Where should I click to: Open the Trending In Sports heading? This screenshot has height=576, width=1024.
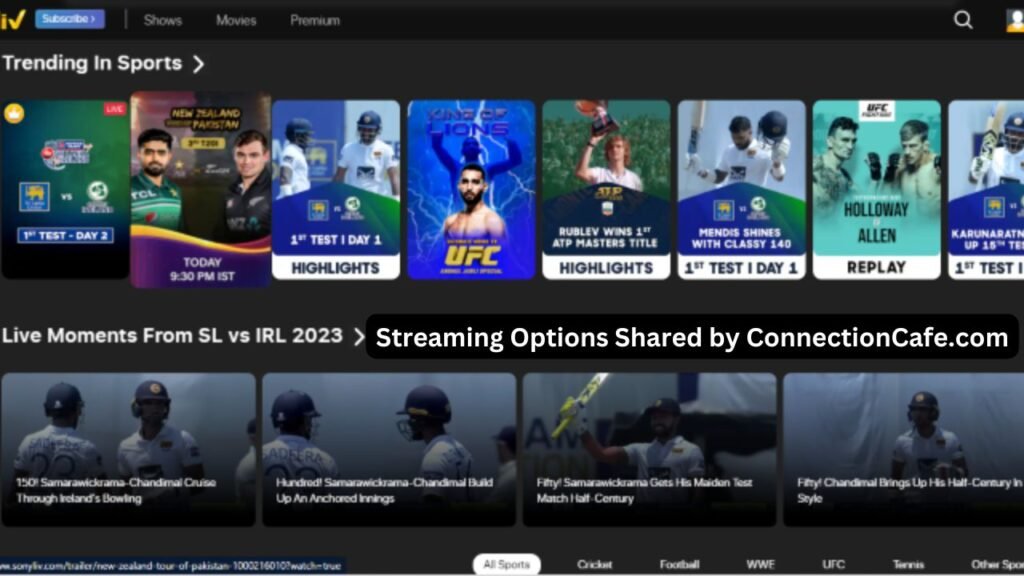point(92,63)
